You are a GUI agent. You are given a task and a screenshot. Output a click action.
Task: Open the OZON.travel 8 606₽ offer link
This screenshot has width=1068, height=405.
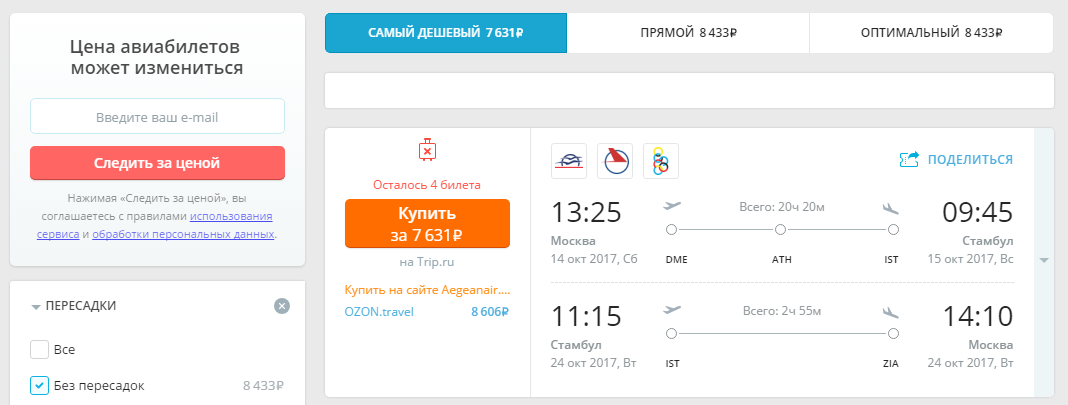tap(427, 312)
